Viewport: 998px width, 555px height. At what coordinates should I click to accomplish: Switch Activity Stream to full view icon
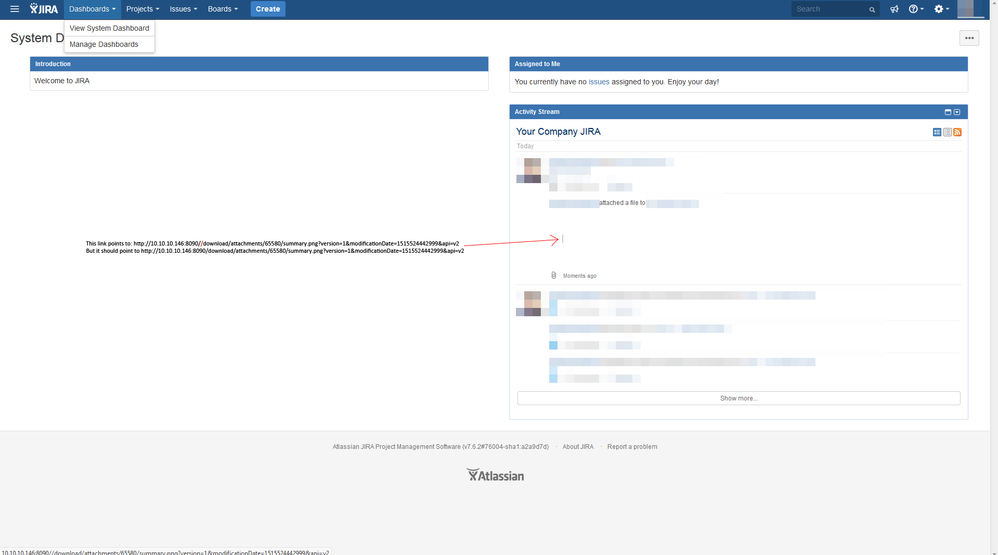coord(937,132)
